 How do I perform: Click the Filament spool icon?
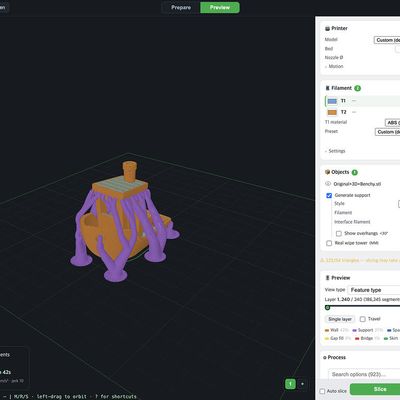pyautogui.click(x=327, y=88)
